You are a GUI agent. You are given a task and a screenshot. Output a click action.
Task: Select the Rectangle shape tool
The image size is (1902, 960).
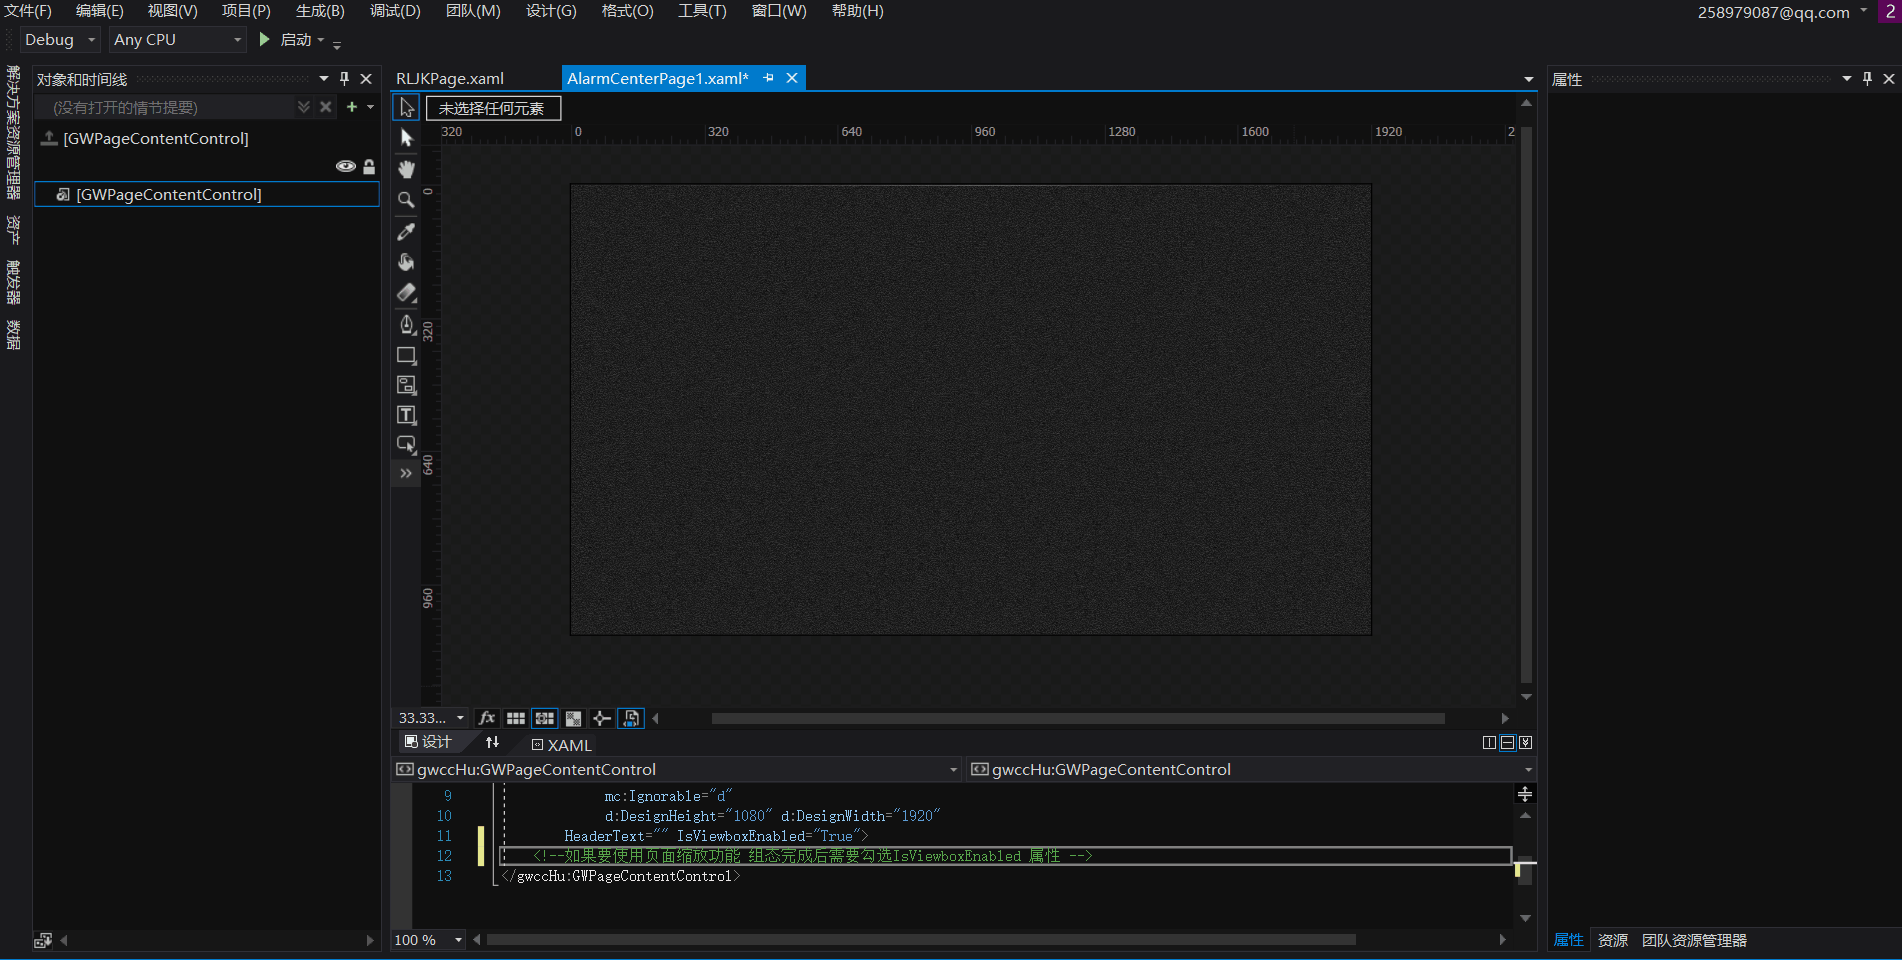click(406, 355)
